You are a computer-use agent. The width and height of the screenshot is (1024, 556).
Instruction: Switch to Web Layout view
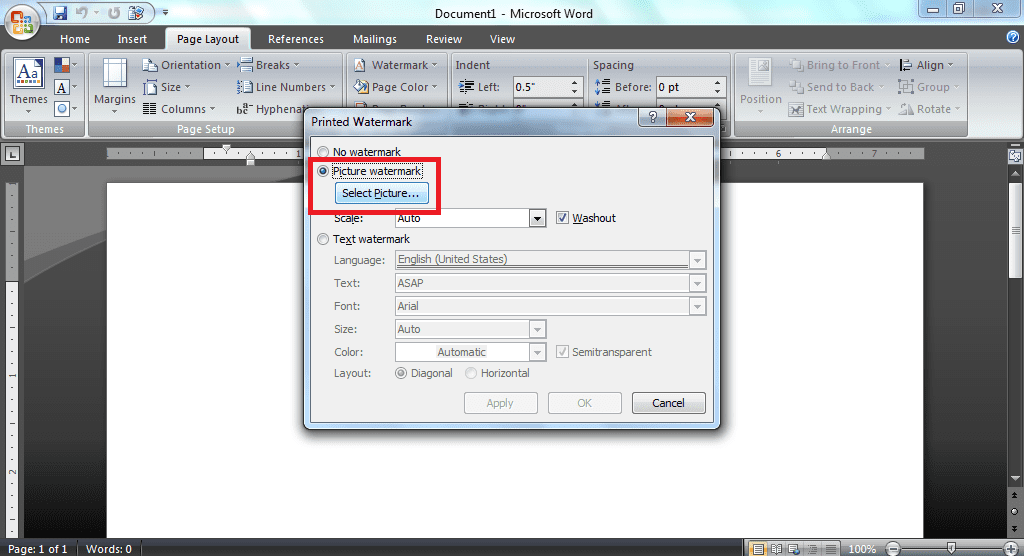coord(794,549)
